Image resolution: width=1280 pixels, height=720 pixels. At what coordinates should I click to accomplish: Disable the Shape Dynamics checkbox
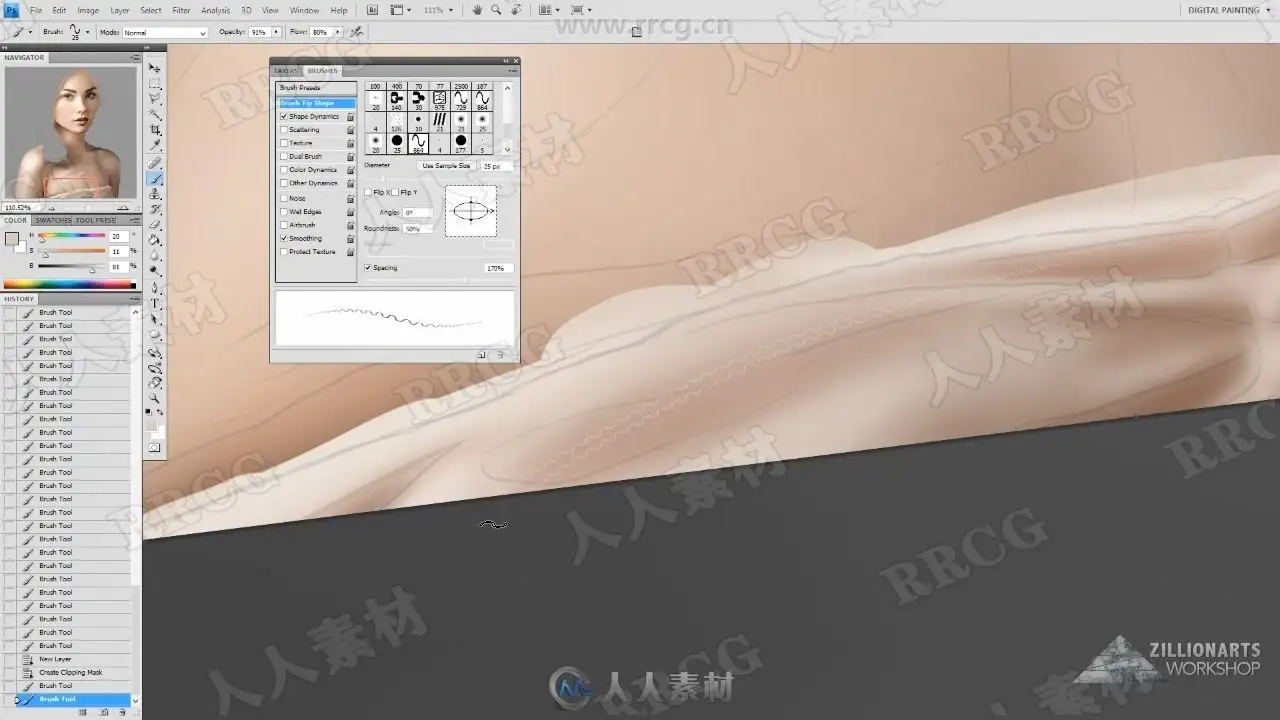pos(284,117)
